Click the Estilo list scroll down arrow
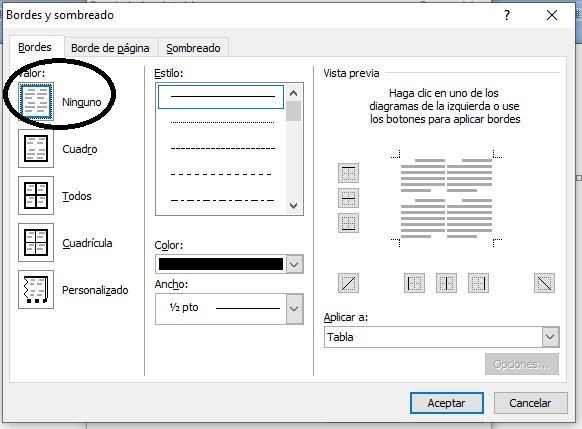 click(x=294, y=206)
